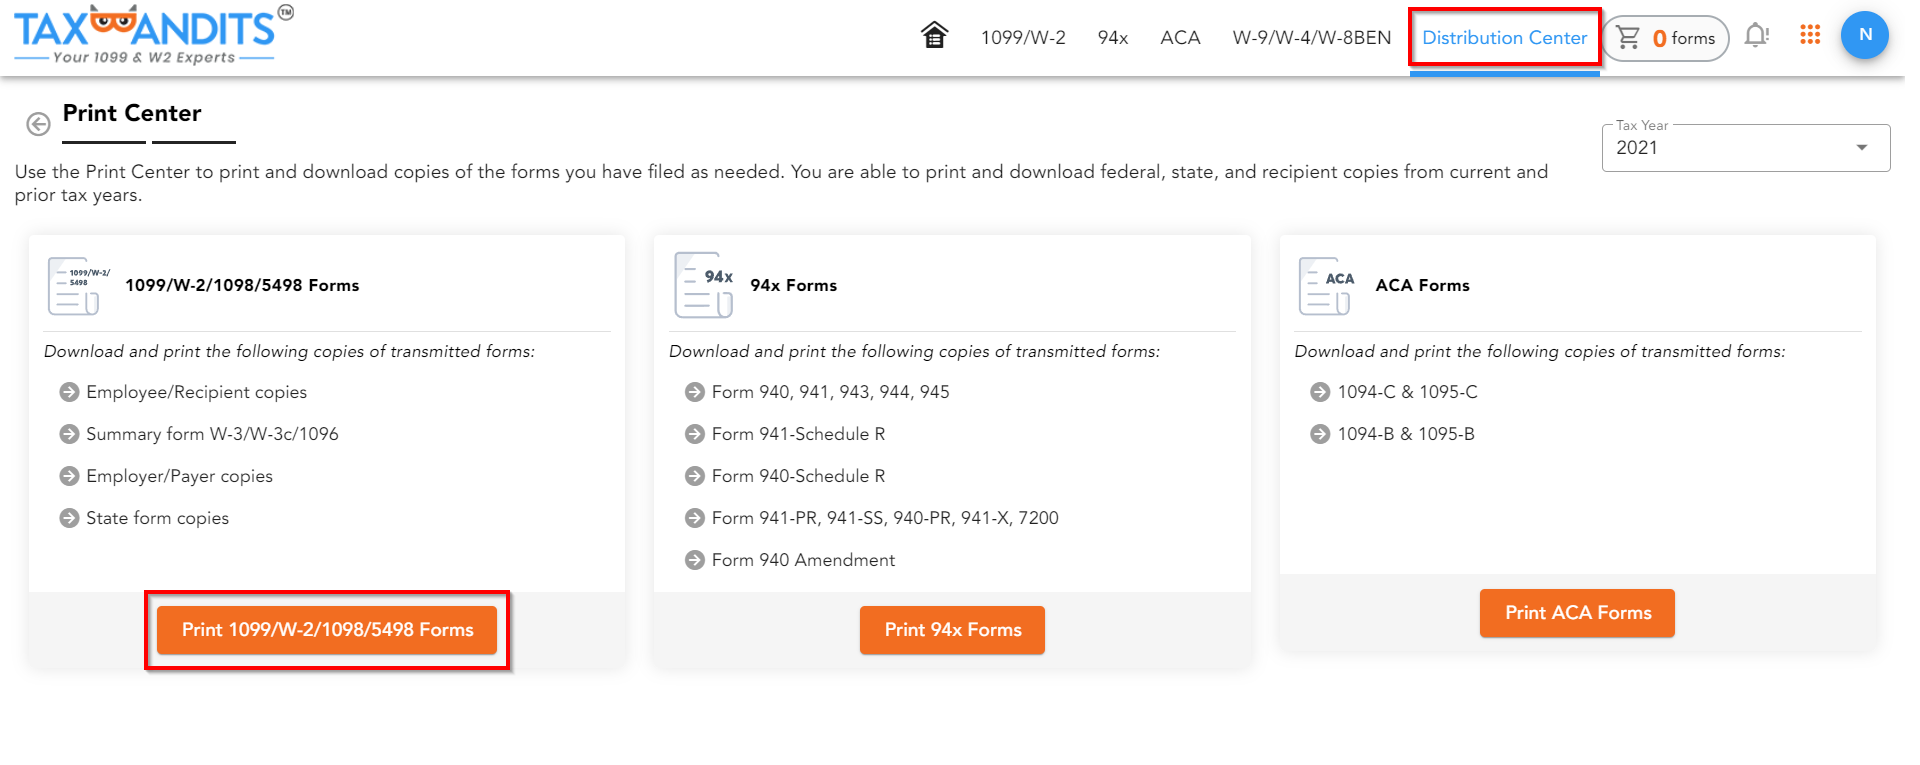Viewport: 1920px width, 765px height.
Task: Click the '1094-C & 1095-C' text
Action: pyautogui.click(x=1408, y=392)
